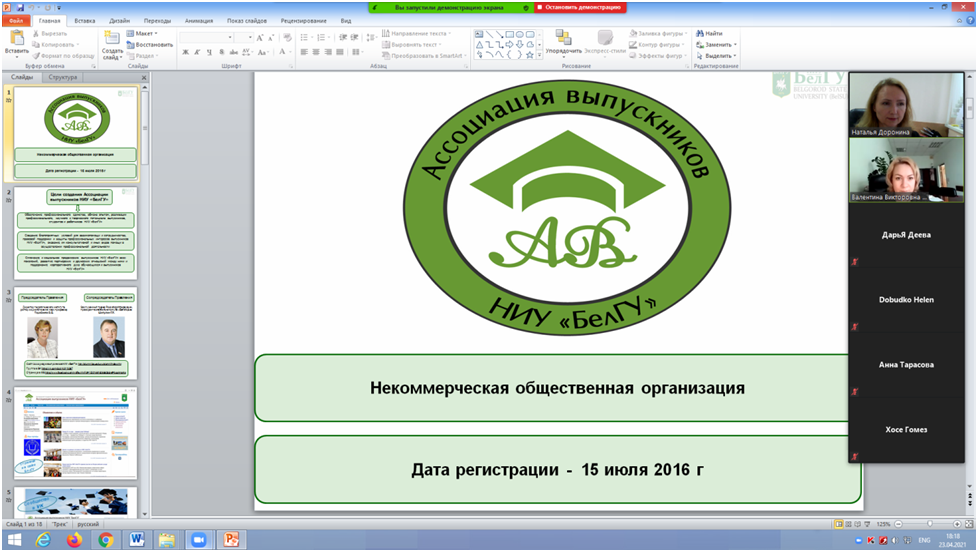Switch to the Insert (Вставка) ribbon tab

click(x=85, y=20)
